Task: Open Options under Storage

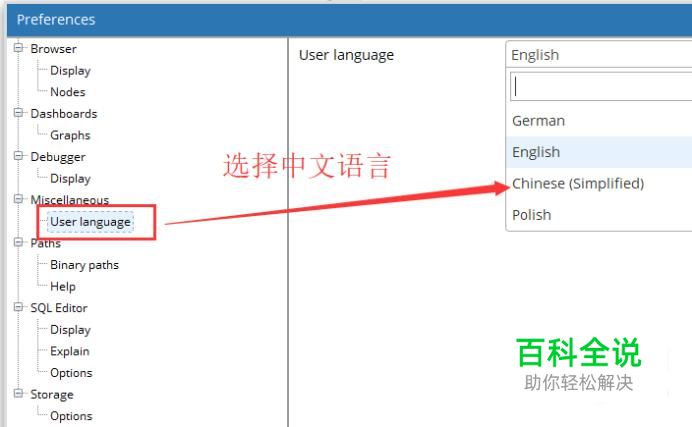Action: (71, 416)
